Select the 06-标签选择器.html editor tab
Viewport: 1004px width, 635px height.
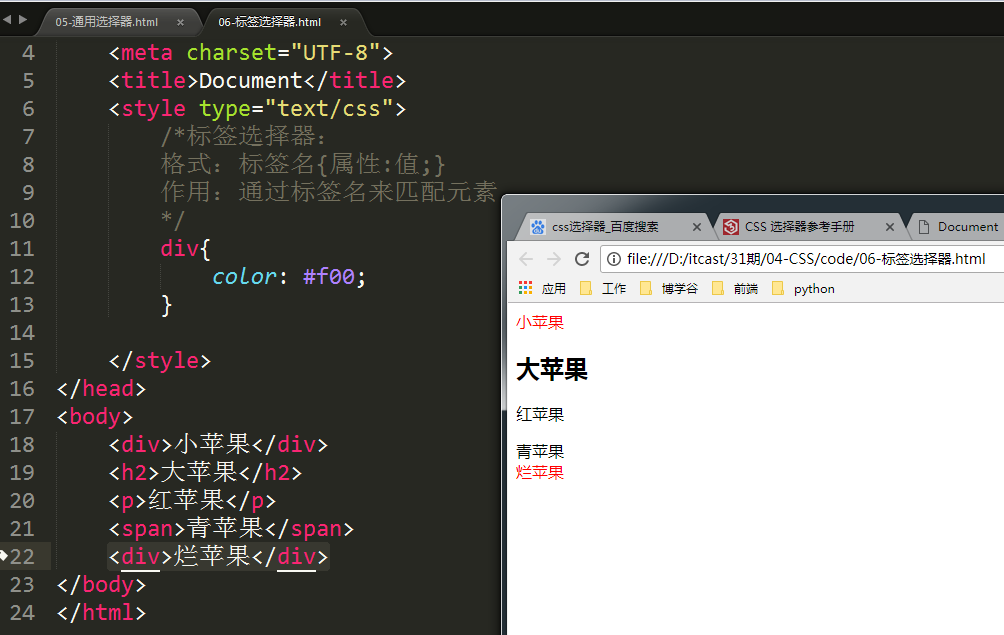coord(270,22)
